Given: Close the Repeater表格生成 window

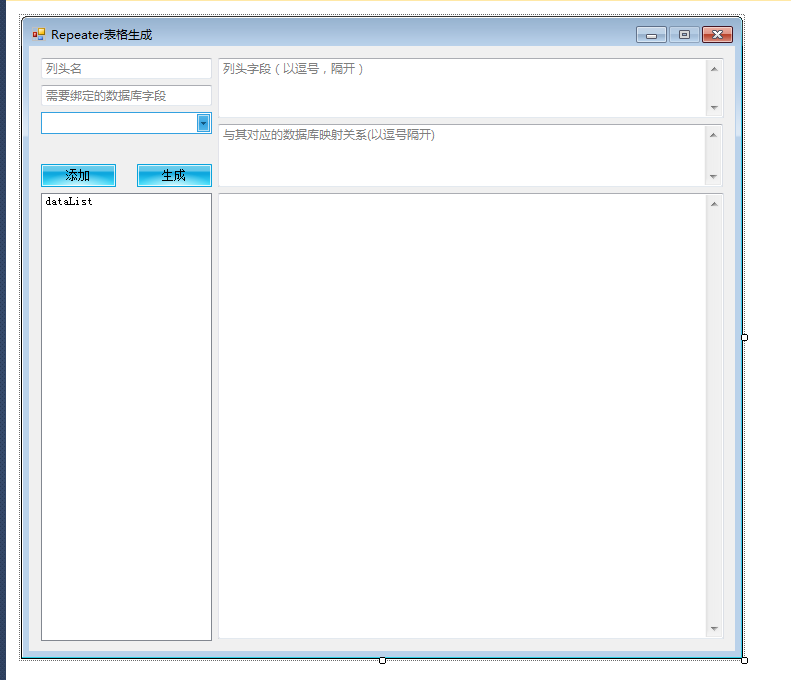Looking at the screenshot, I should [717, 35].
